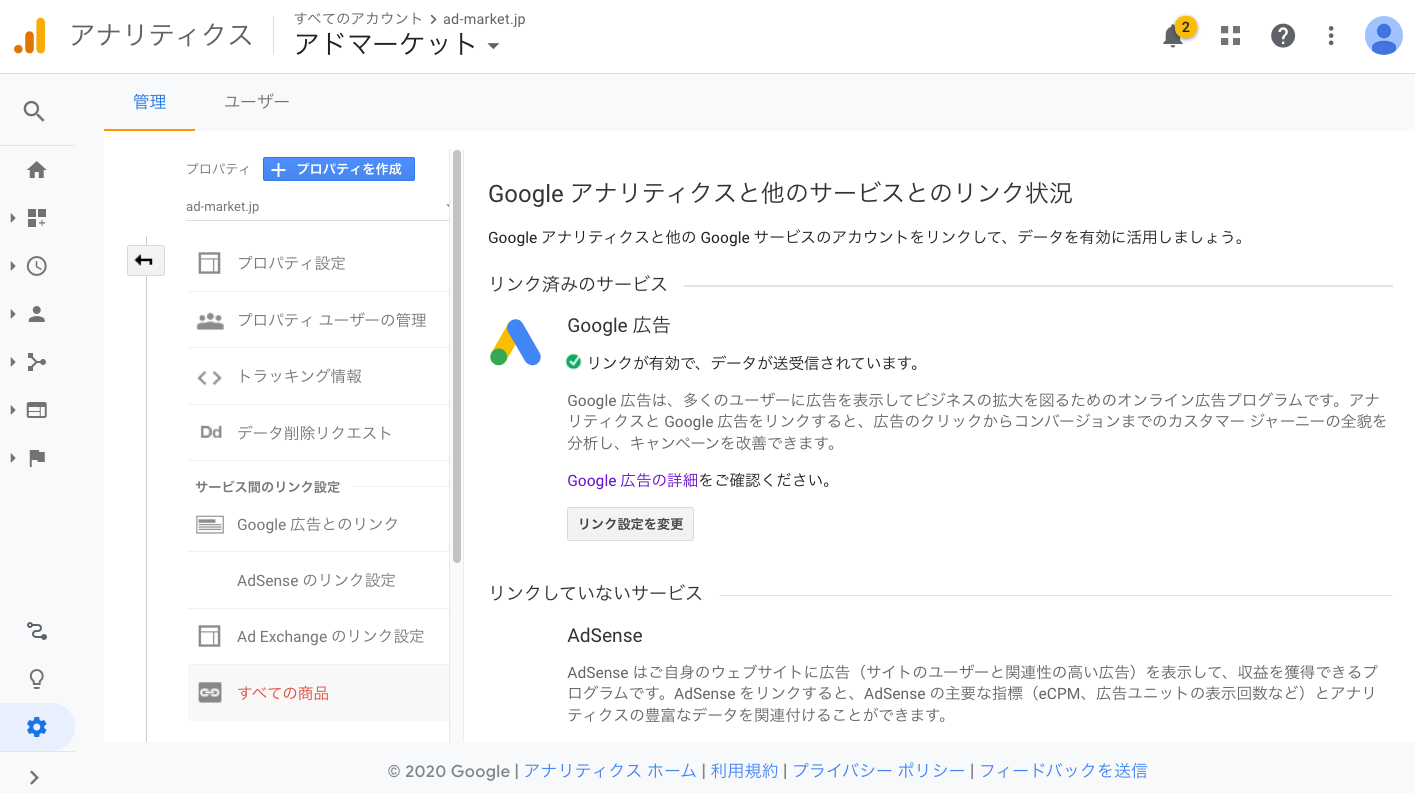
Task: Open プロパティ ユーザーの管理
Action: (318, 320)
